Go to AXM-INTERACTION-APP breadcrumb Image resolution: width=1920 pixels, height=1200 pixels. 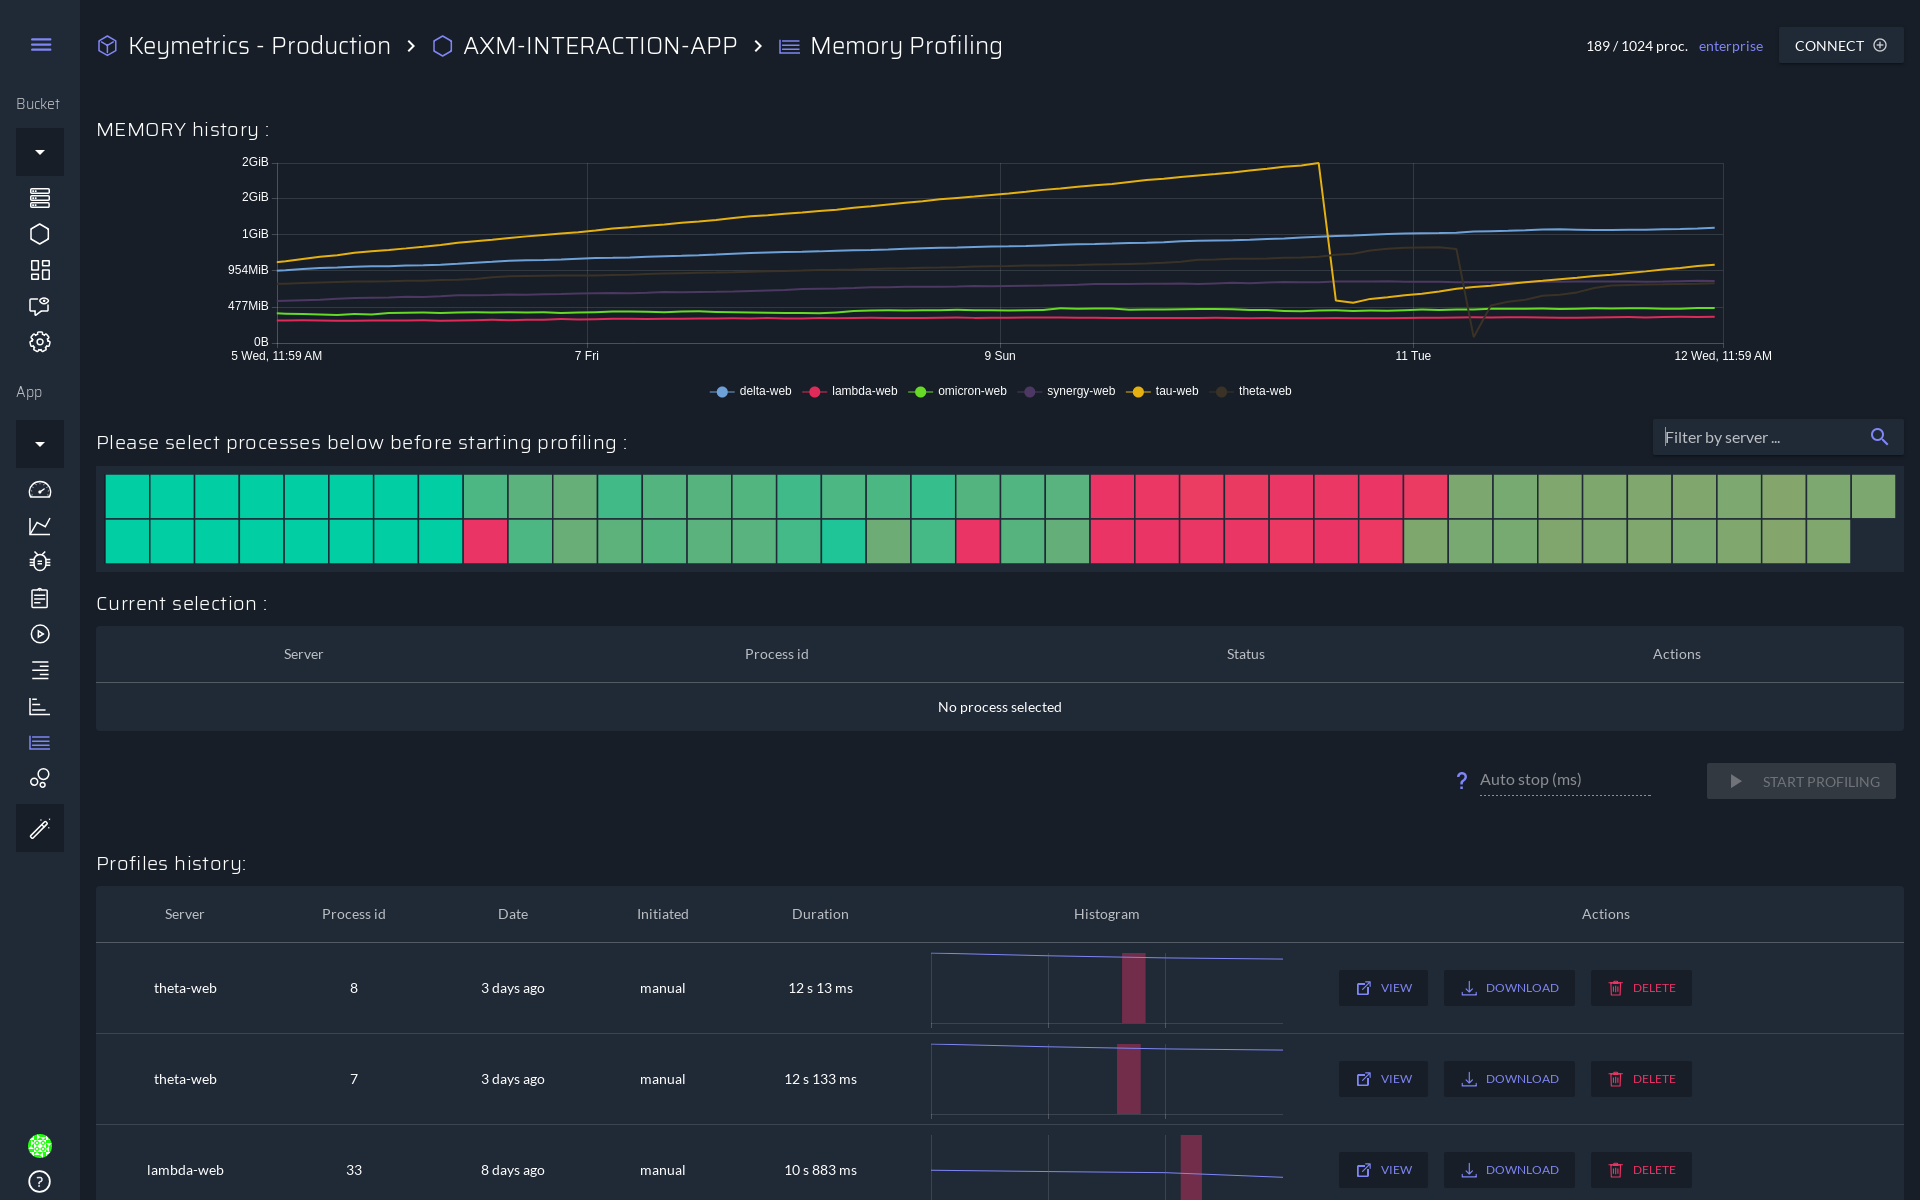(599, 46)
